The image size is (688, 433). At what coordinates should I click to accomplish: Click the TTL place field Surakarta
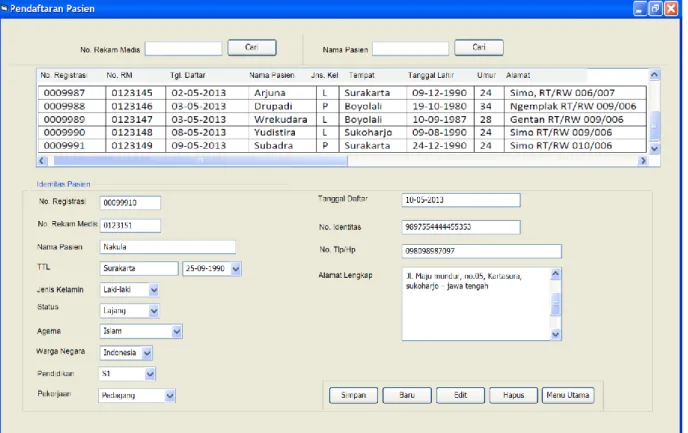tap(139, 268)
